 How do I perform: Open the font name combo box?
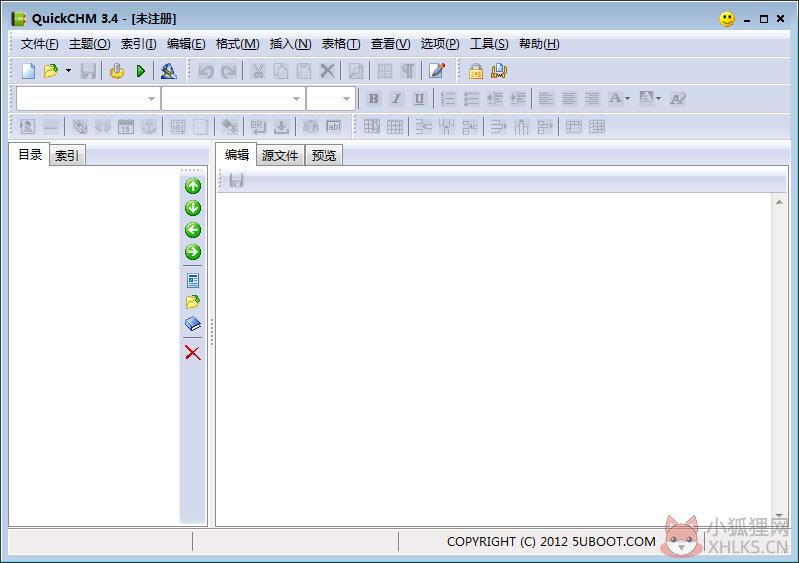pos(233,99)
